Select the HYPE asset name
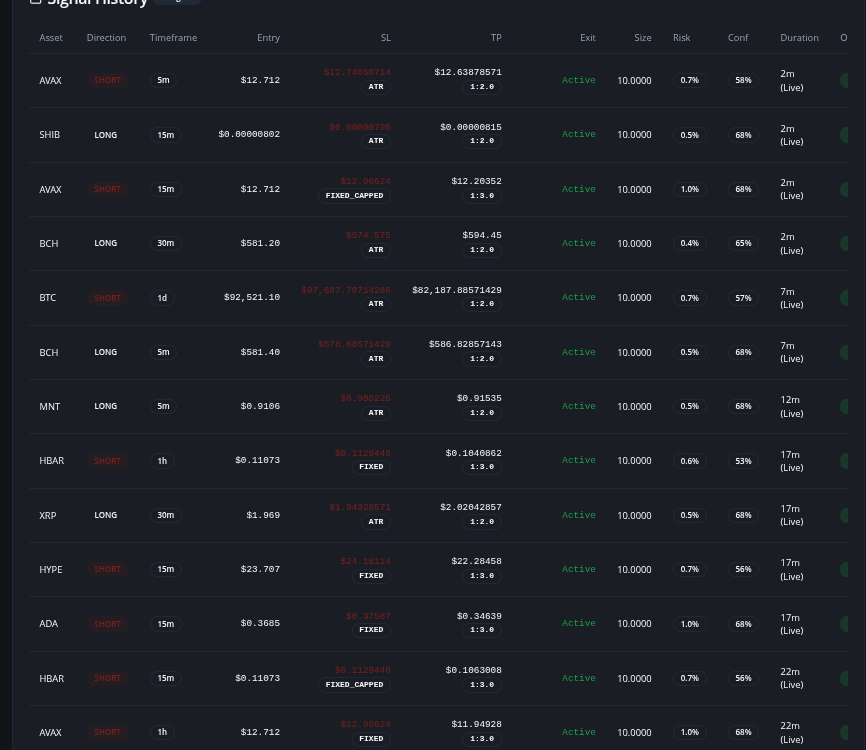The width and height of the screenshot is (866, 750). tap(51, 569)
